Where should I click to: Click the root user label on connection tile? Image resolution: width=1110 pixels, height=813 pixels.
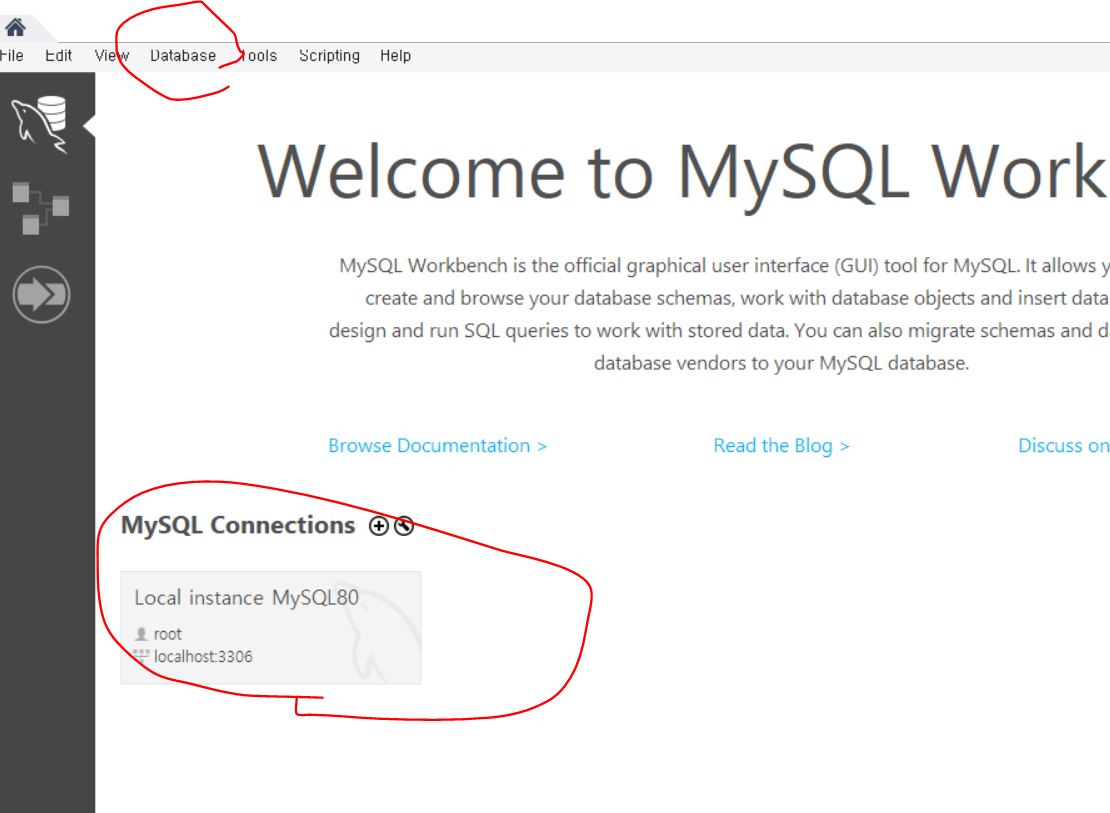tap(168, 634)
